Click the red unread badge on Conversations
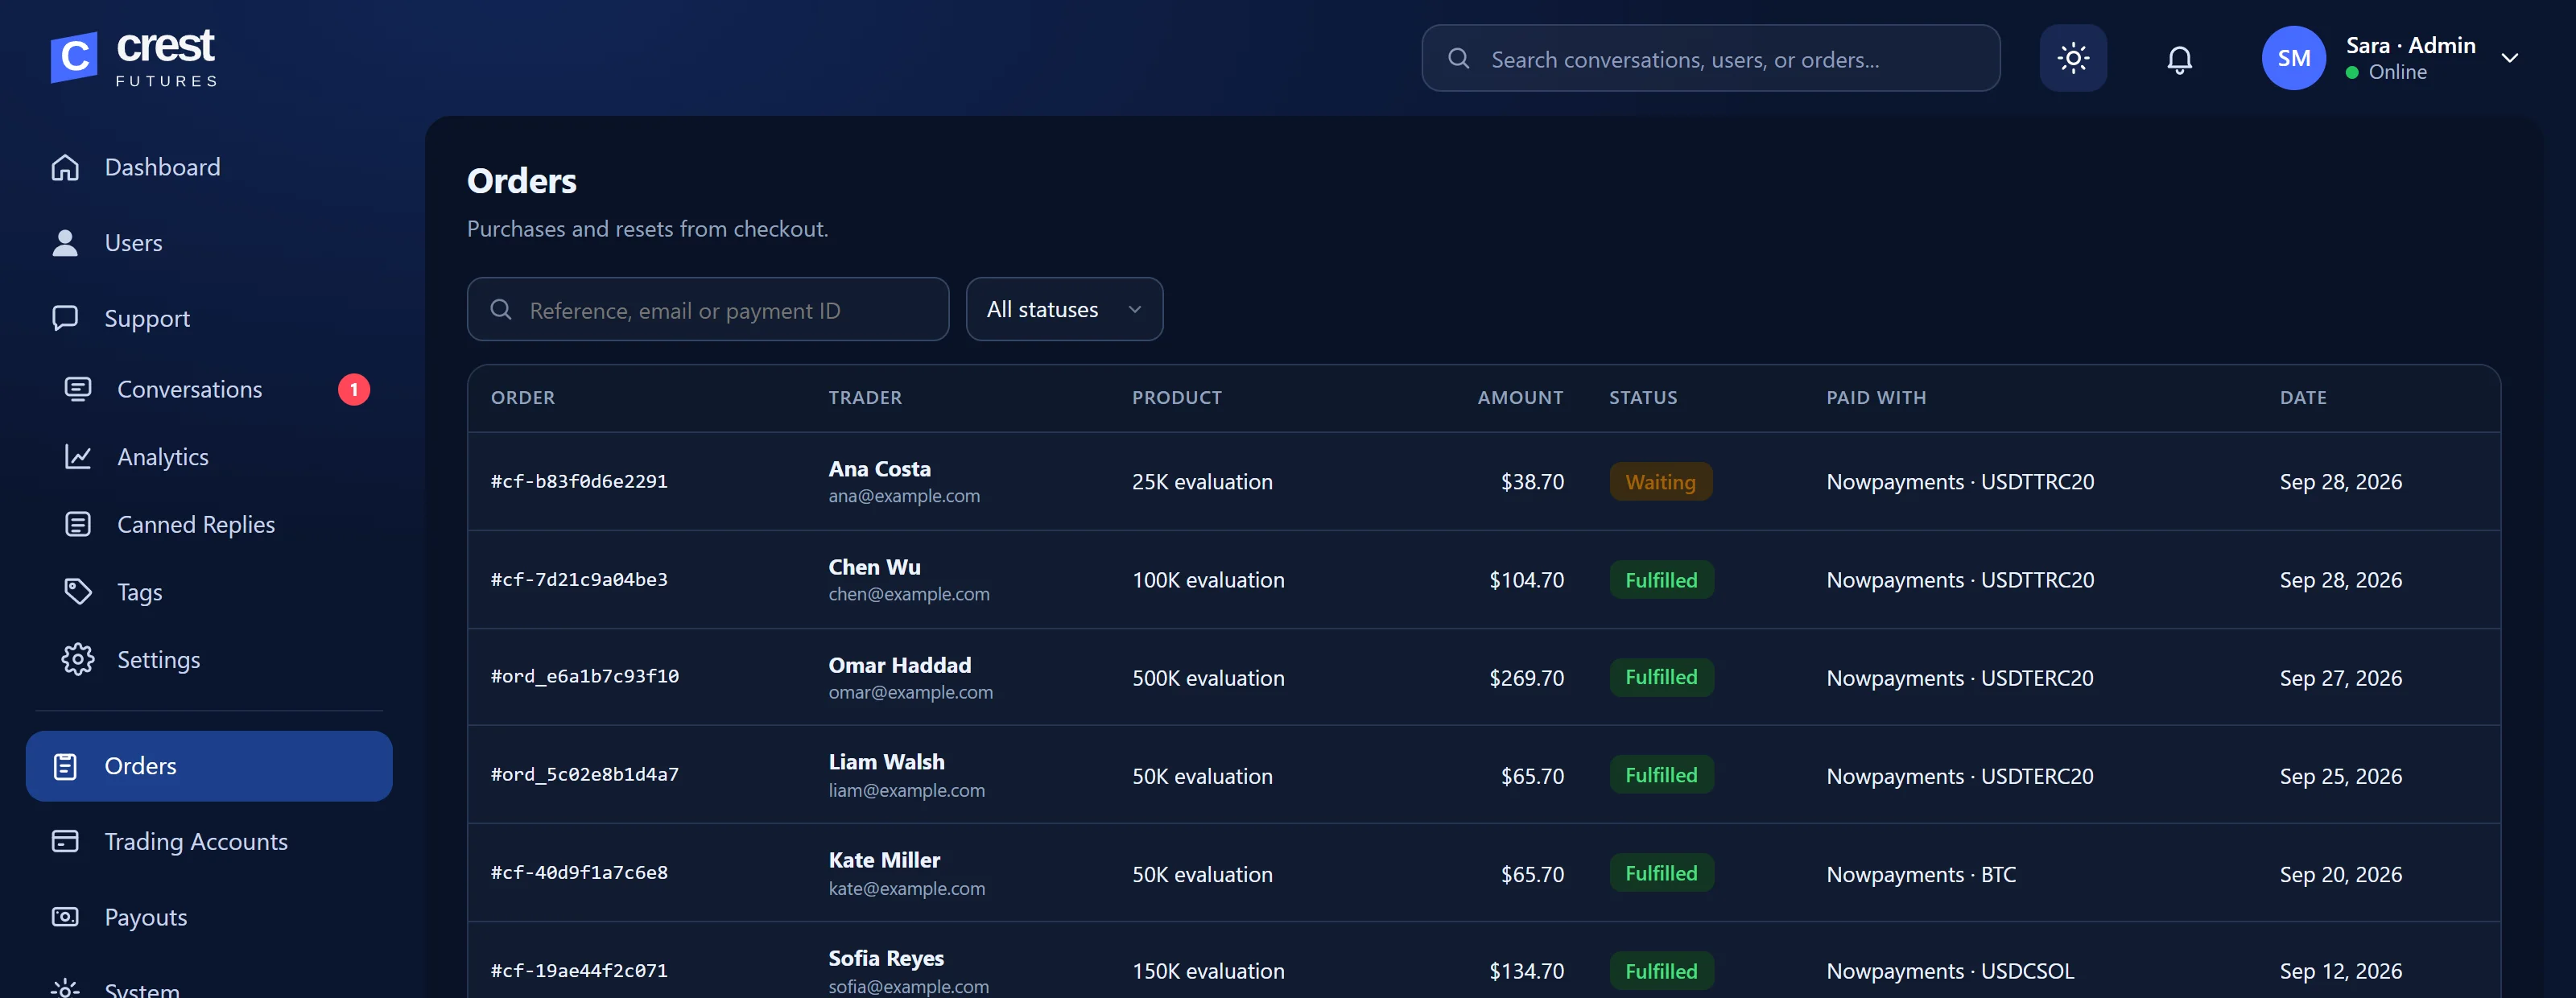Screen dimensions: 2576x998 point(354,389)
